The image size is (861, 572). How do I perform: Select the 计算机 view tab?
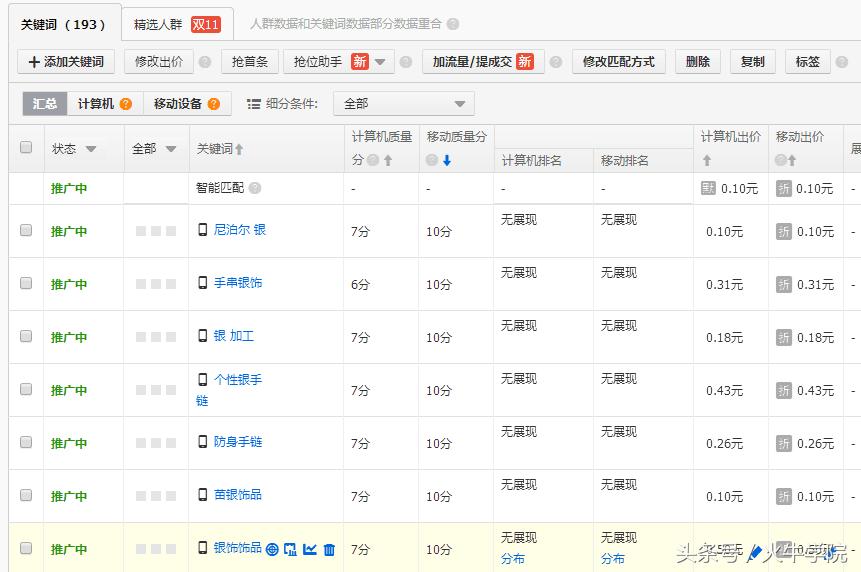105,104
